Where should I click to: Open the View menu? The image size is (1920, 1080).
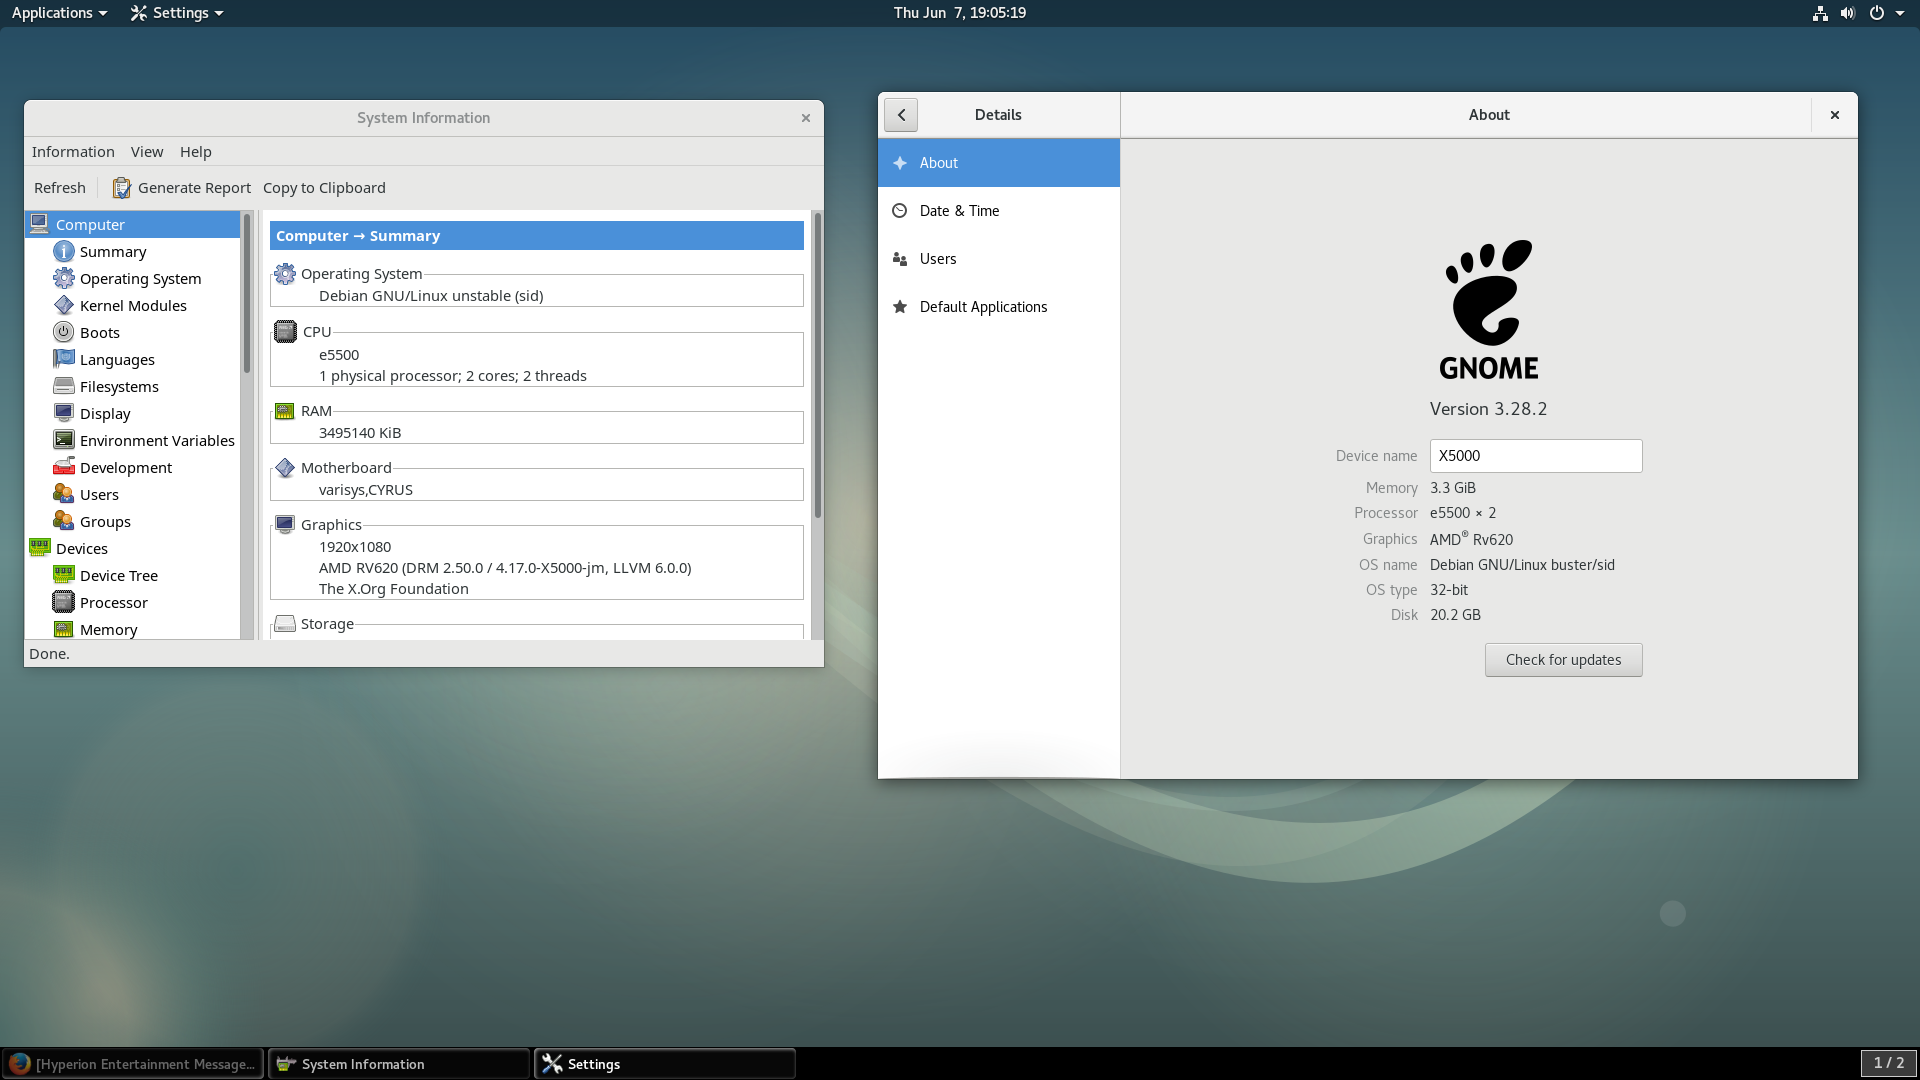(x=147, y=152)
